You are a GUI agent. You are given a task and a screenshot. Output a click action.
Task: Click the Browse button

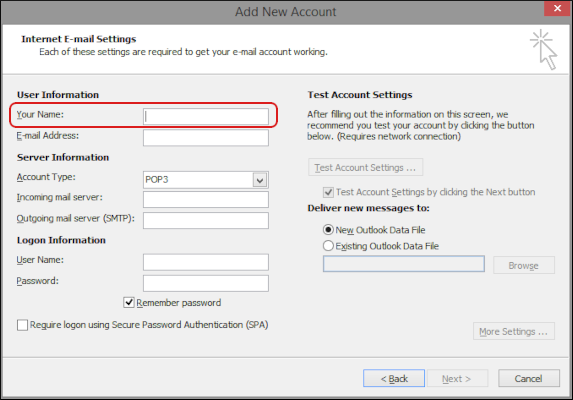pyautogui.click(x=524, y=265)
